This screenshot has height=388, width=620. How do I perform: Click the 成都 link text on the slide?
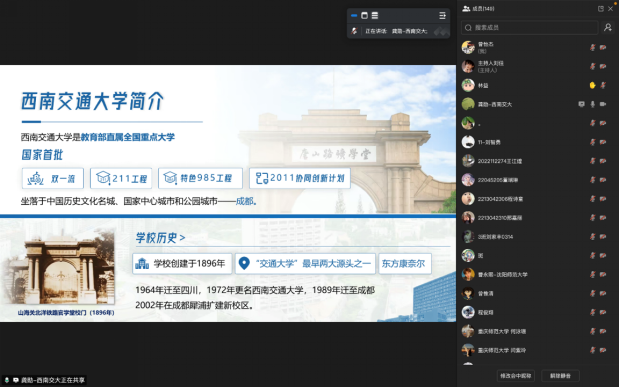[244, 201]
